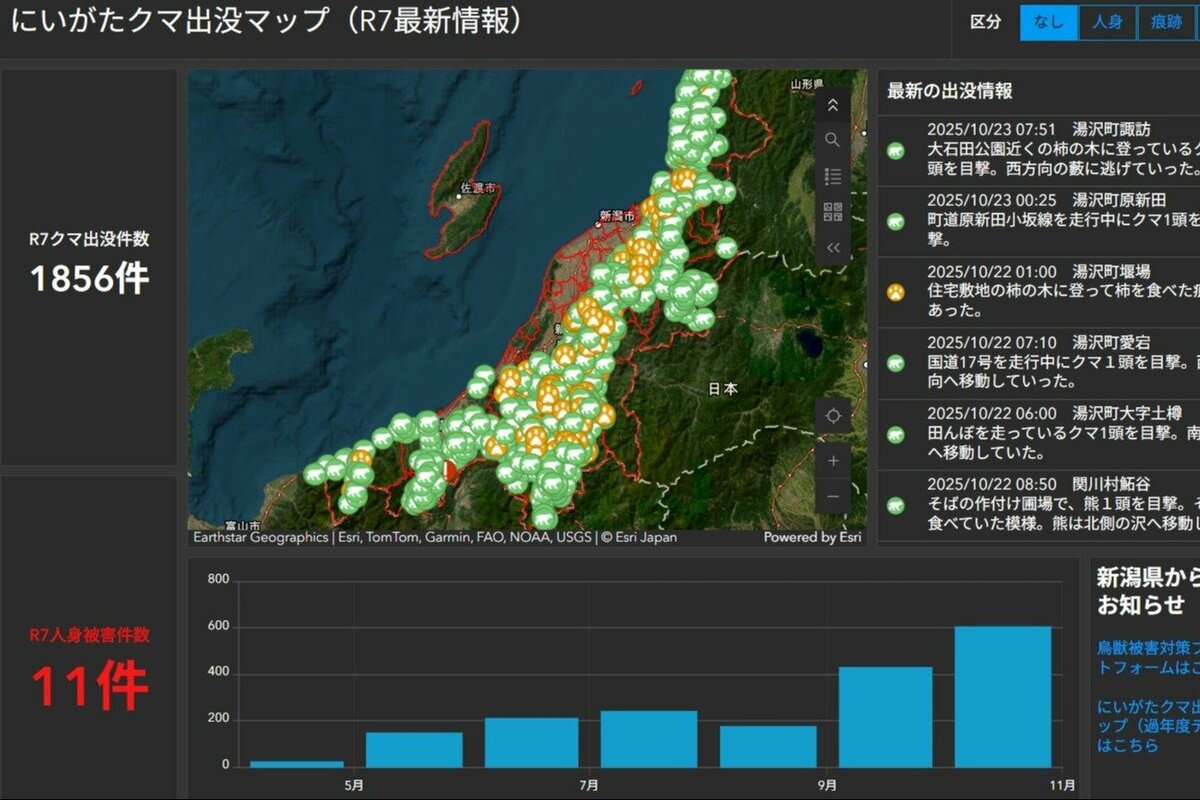
Task: Select the なし category filter
Action: coord(1048,23)
